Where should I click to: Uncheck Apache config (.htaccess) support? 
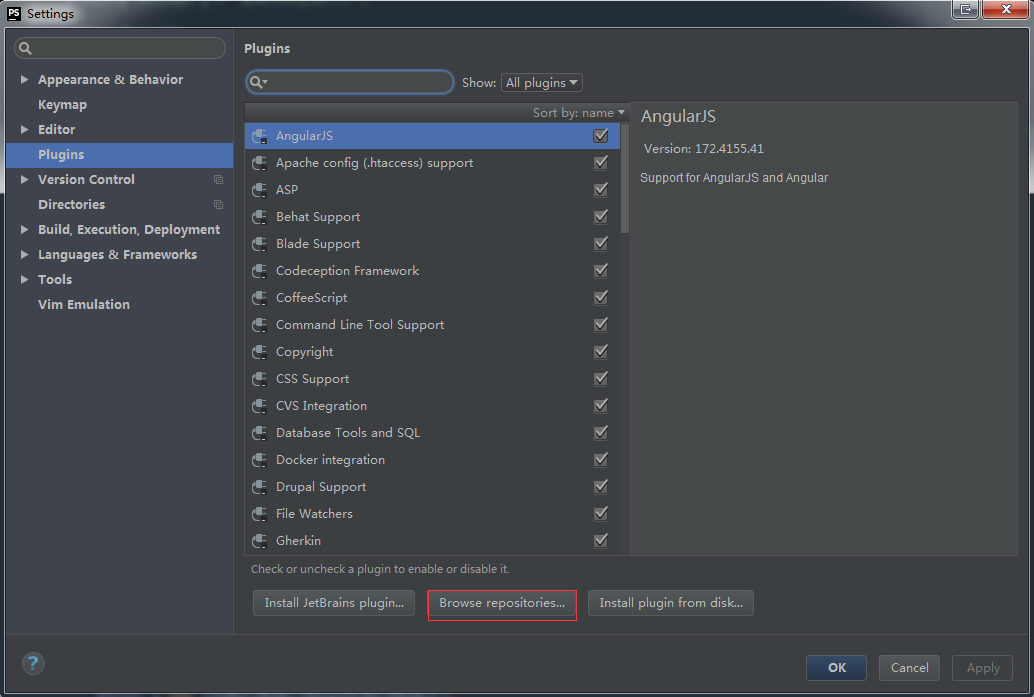click(601, 163)
